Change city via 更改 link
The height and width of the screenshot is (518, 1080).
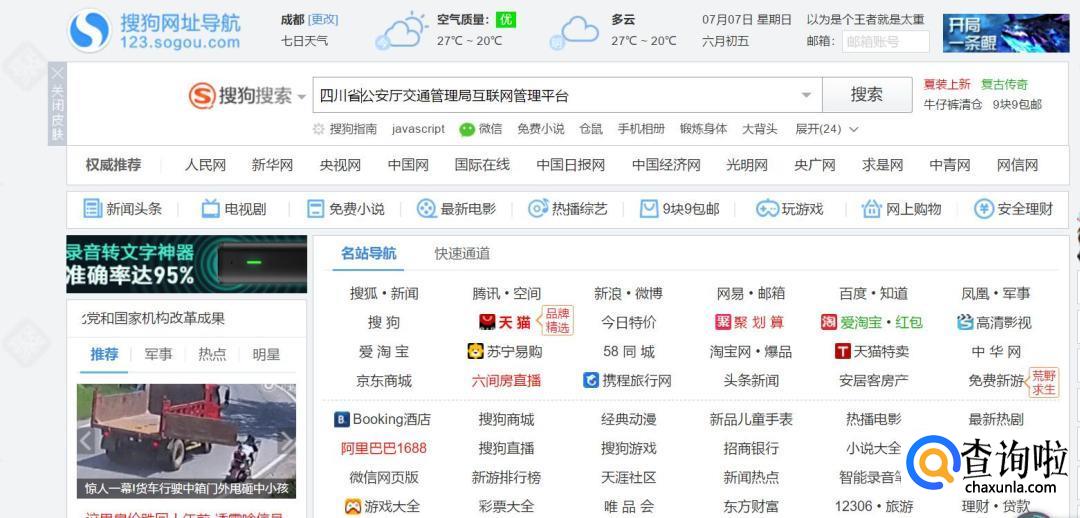[323, 19]
